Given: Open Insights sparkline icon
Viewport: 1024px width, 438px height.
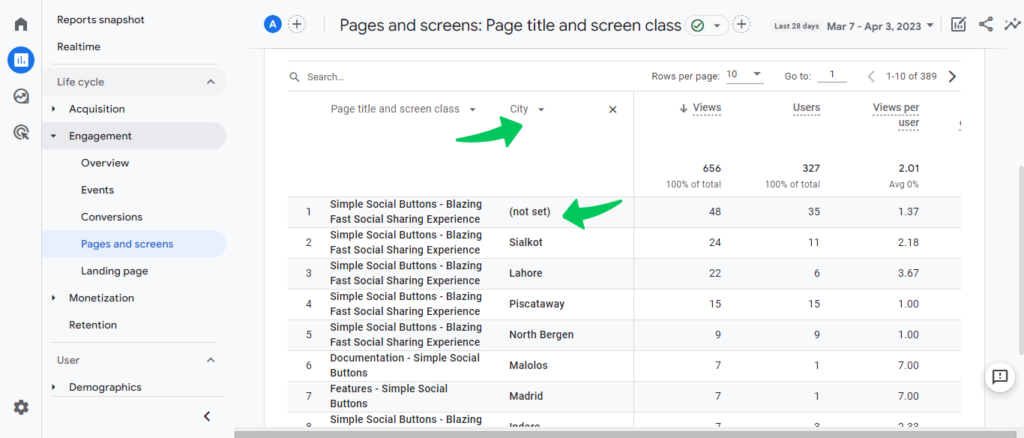Looking at the screenshot, I should (x=1012, y=25).
